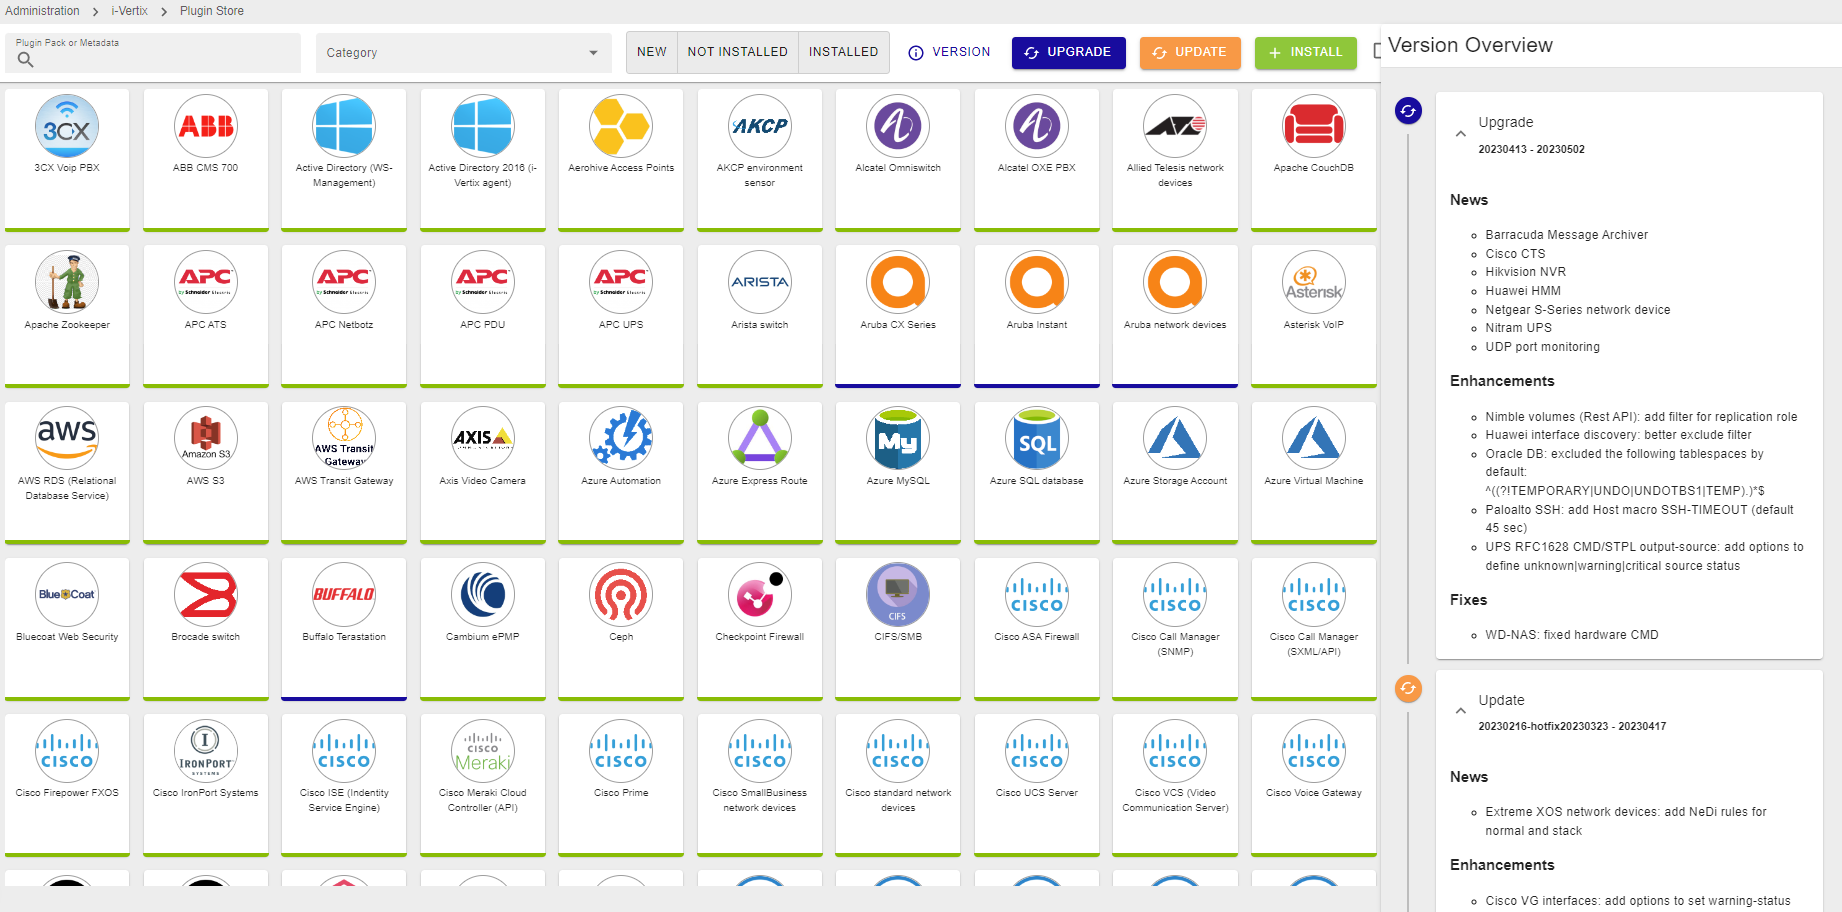
Task: Click the orange Update timeline icon
Action: [x=1408, y=688]
